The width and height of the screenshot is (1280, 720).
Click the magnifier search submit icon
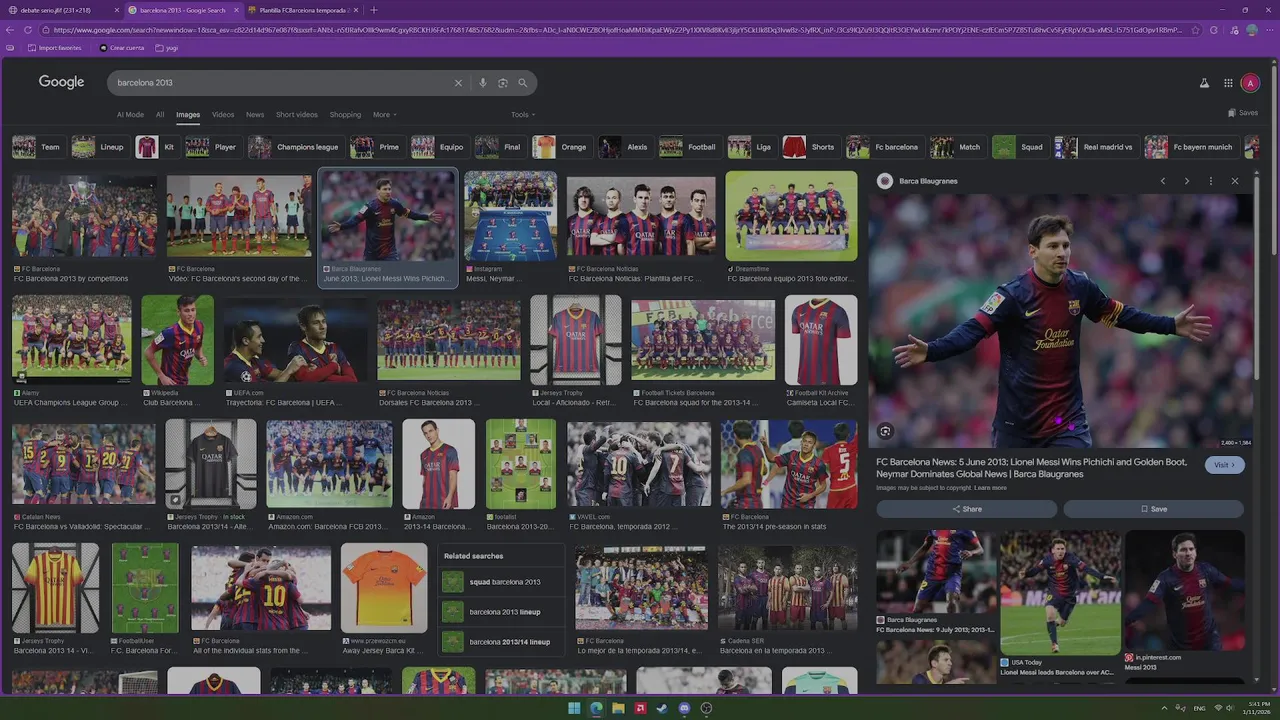pyautogui.click(x=522, y=83)
